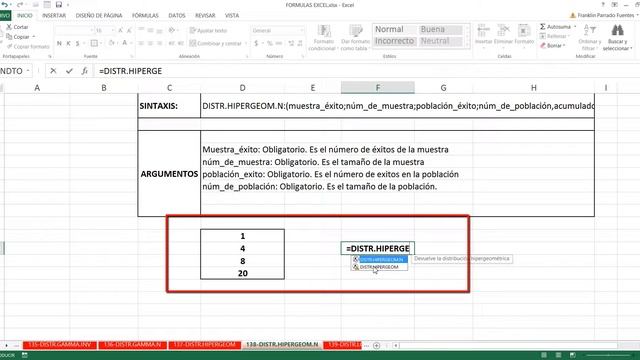Apply currency $ number format
Image resolution: width=640 pixels, height=360 pixels.
click(x=256, y=43)
